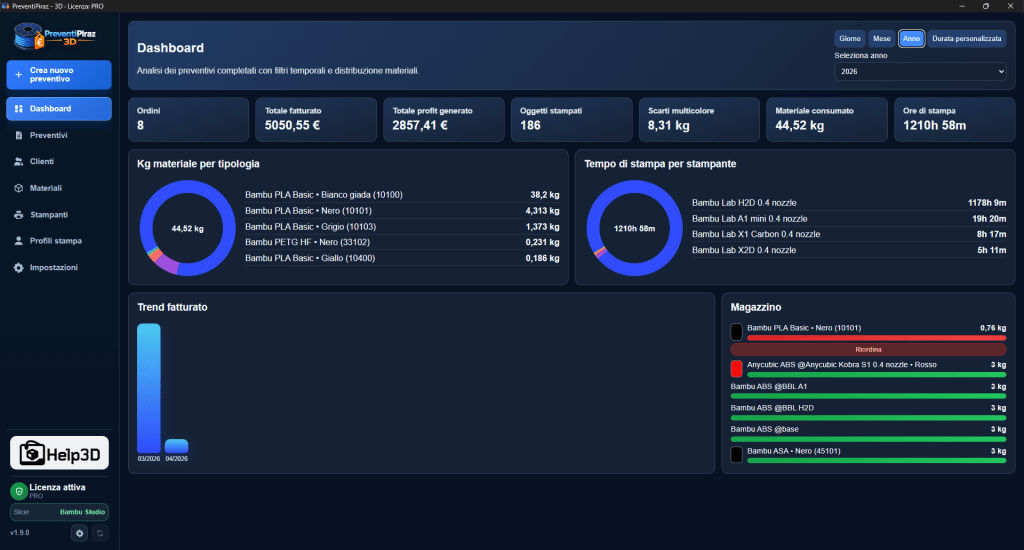Viewport: 1024px width, 550px height.
Task: Click the Bambu ABS @BBL A1 stock entry
Action: [x=868, y=391]
